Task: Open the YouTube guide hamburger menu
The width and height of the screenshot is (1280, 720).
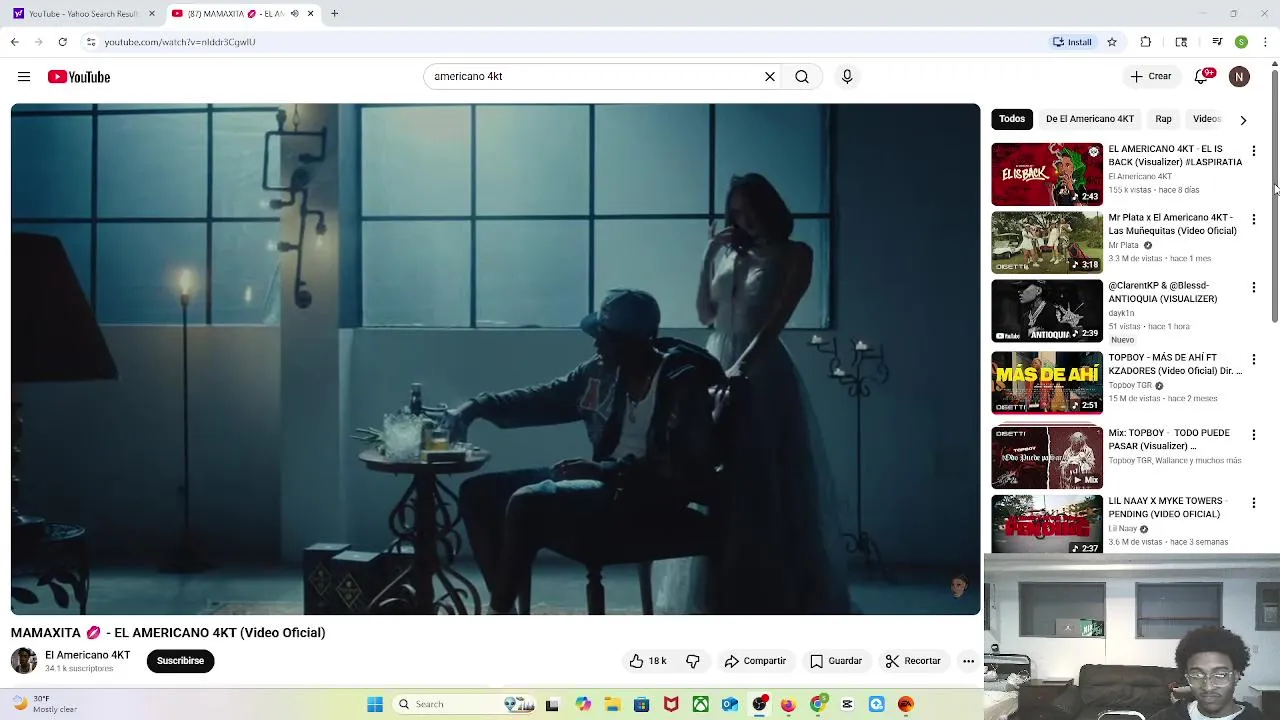Action: point(24,77)
